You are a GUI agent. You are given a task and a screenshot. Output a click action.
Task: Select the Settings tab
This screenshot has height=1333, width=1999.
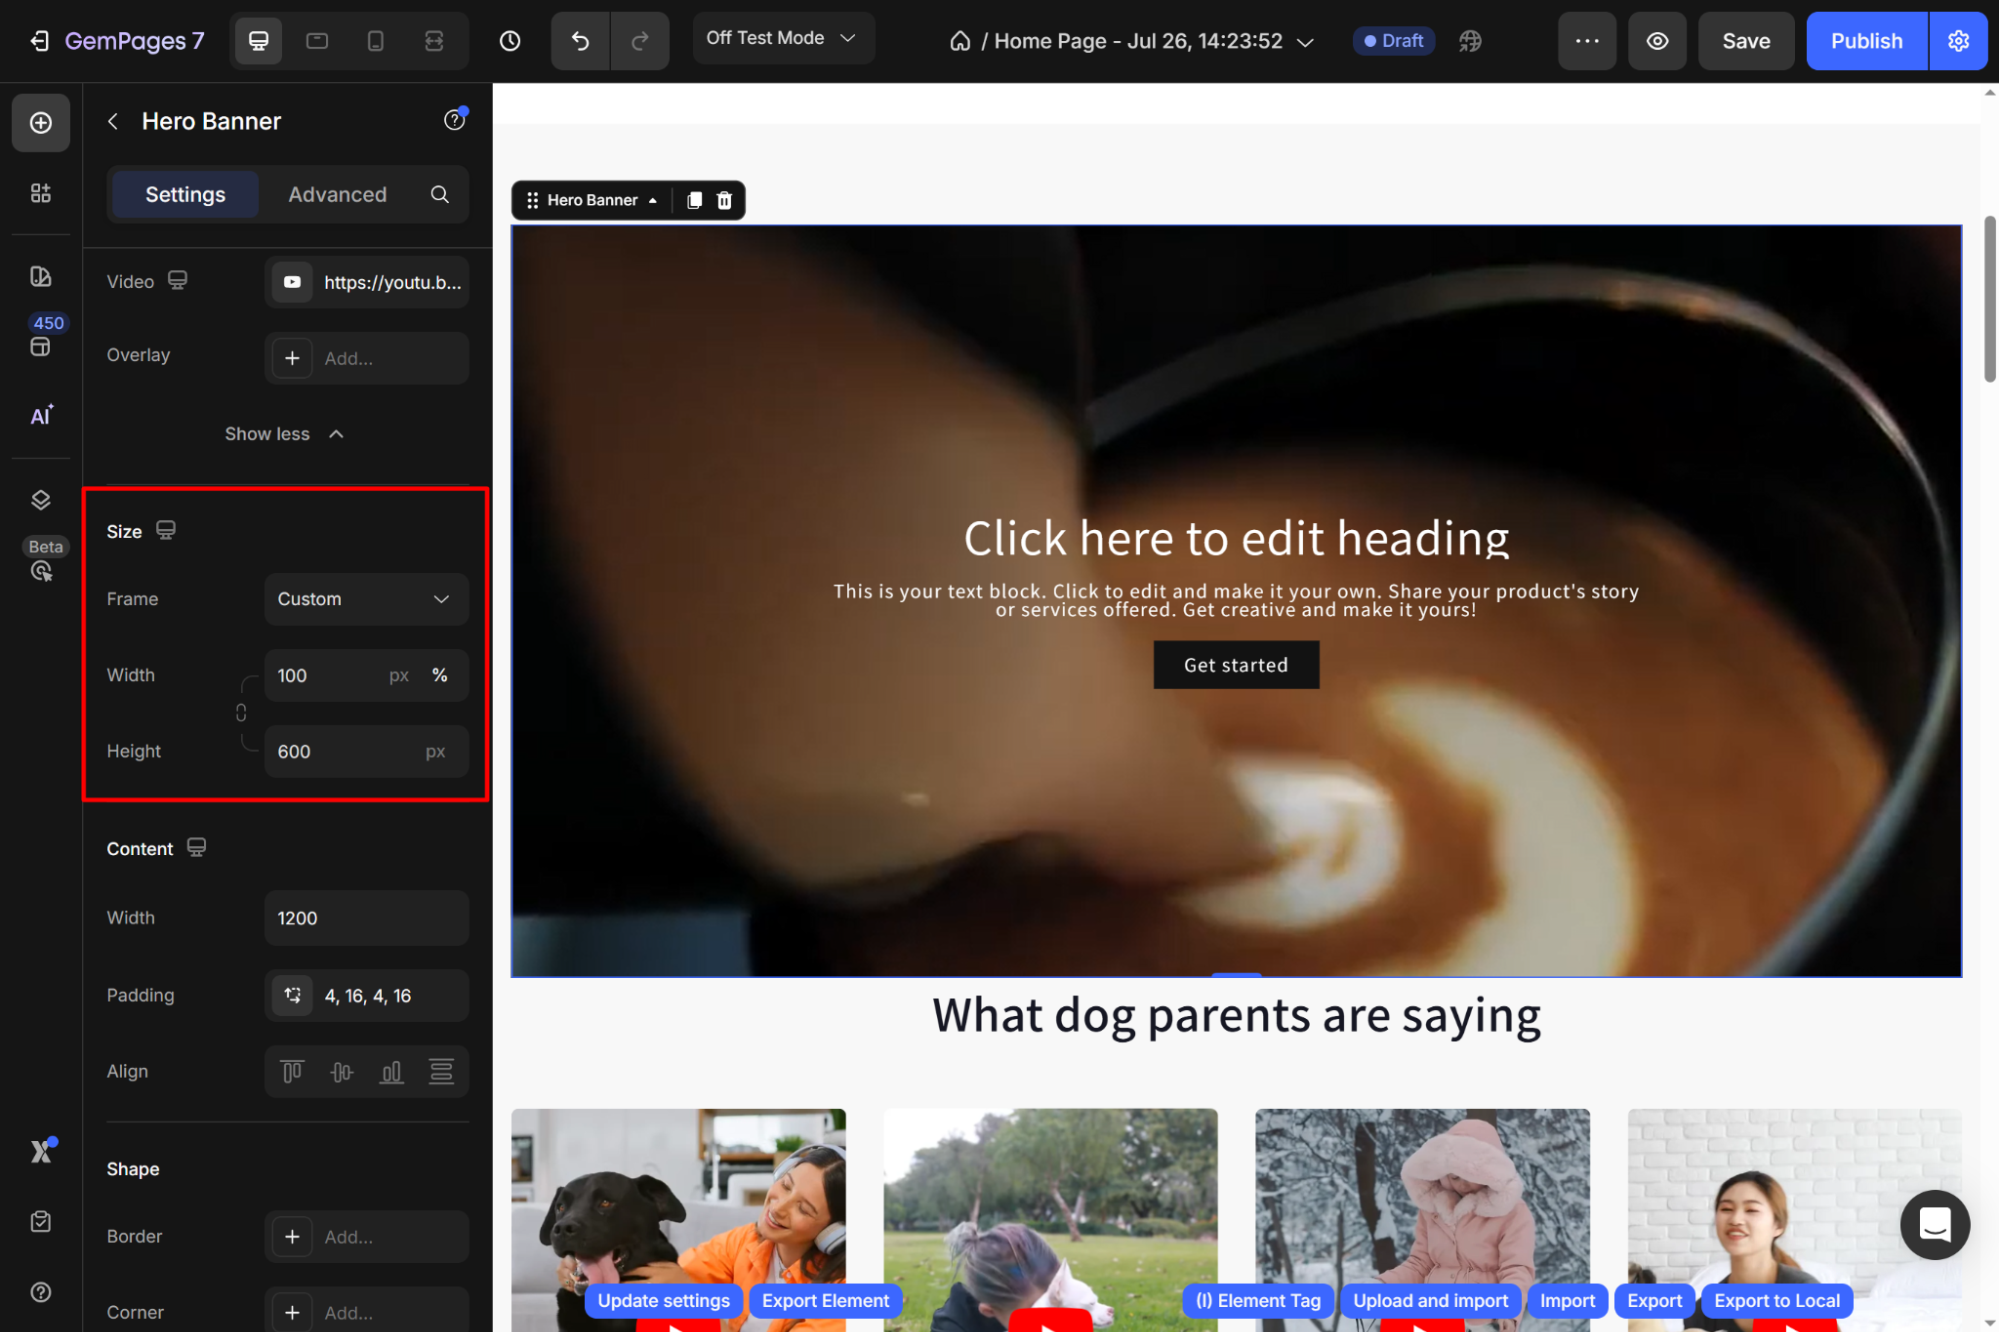[185, 194]
